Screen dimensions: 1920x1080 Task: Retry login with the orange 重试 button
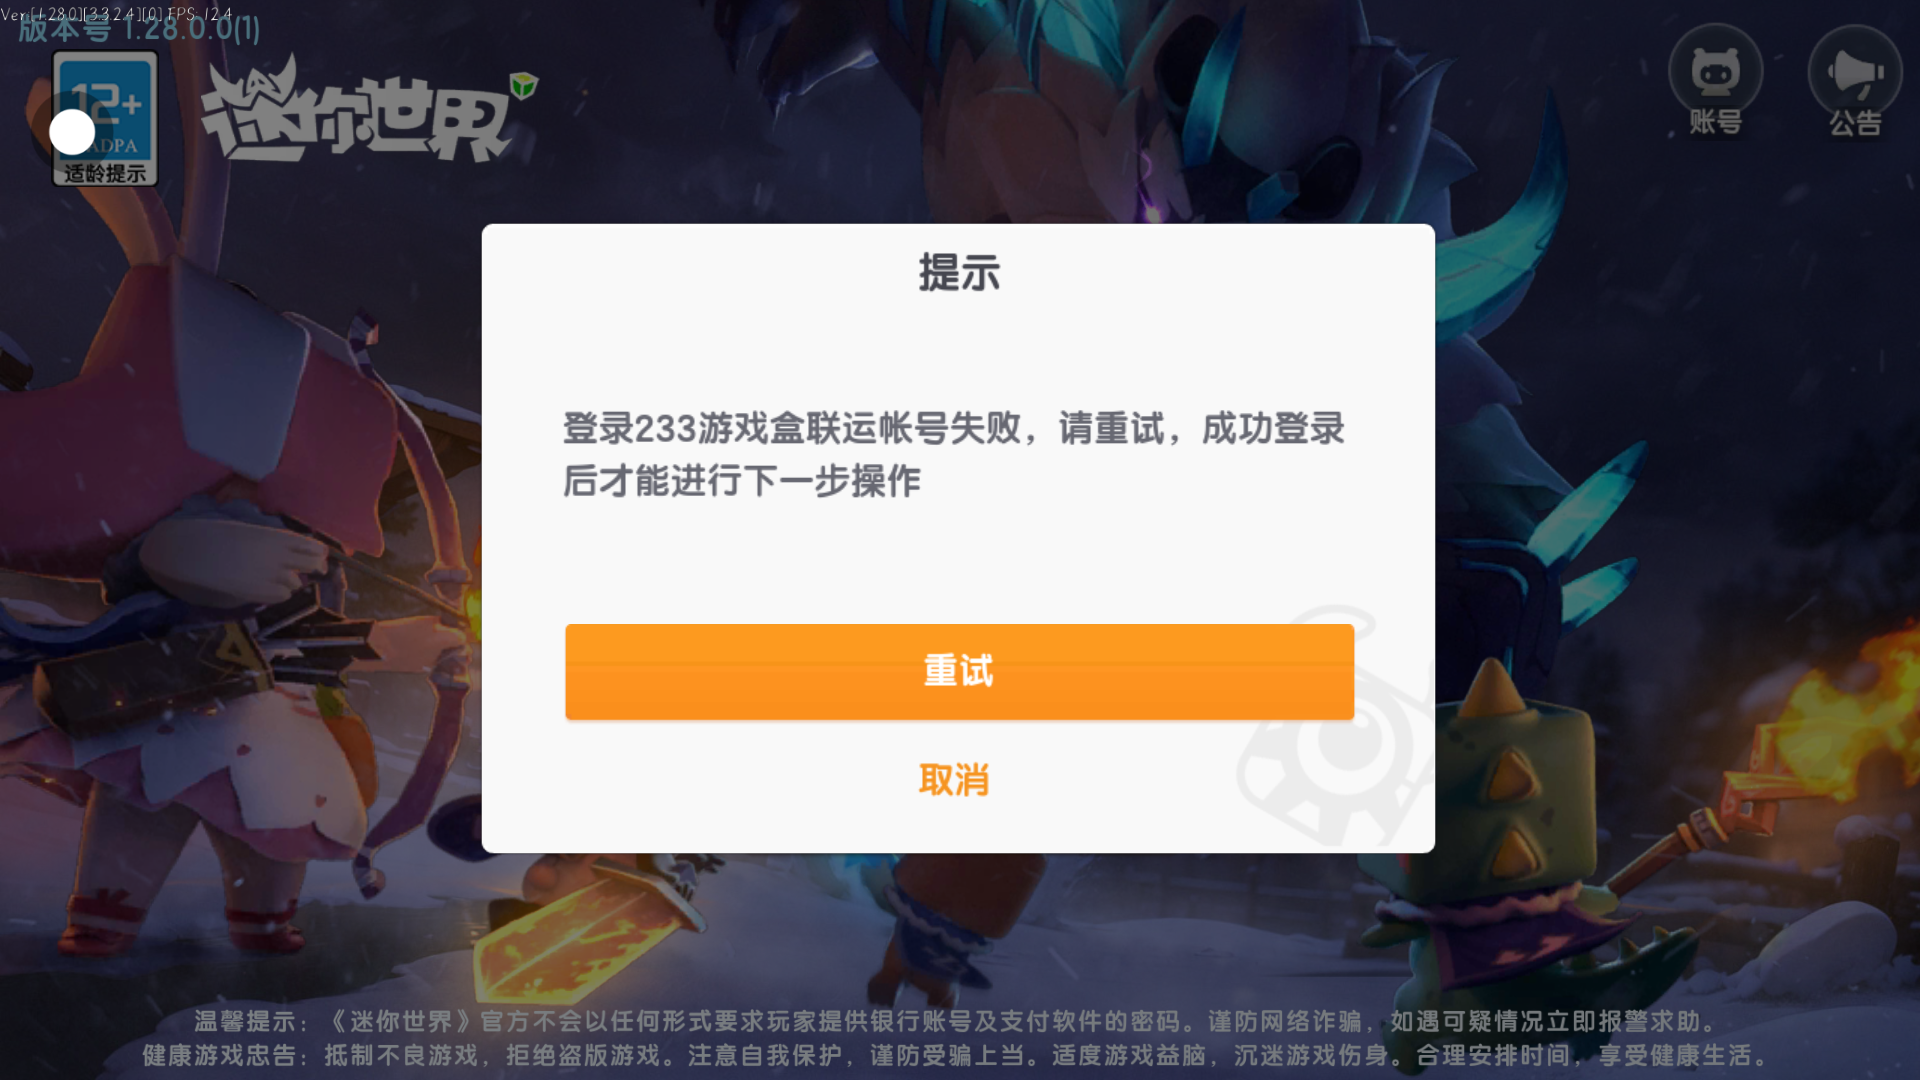(959, 671)
